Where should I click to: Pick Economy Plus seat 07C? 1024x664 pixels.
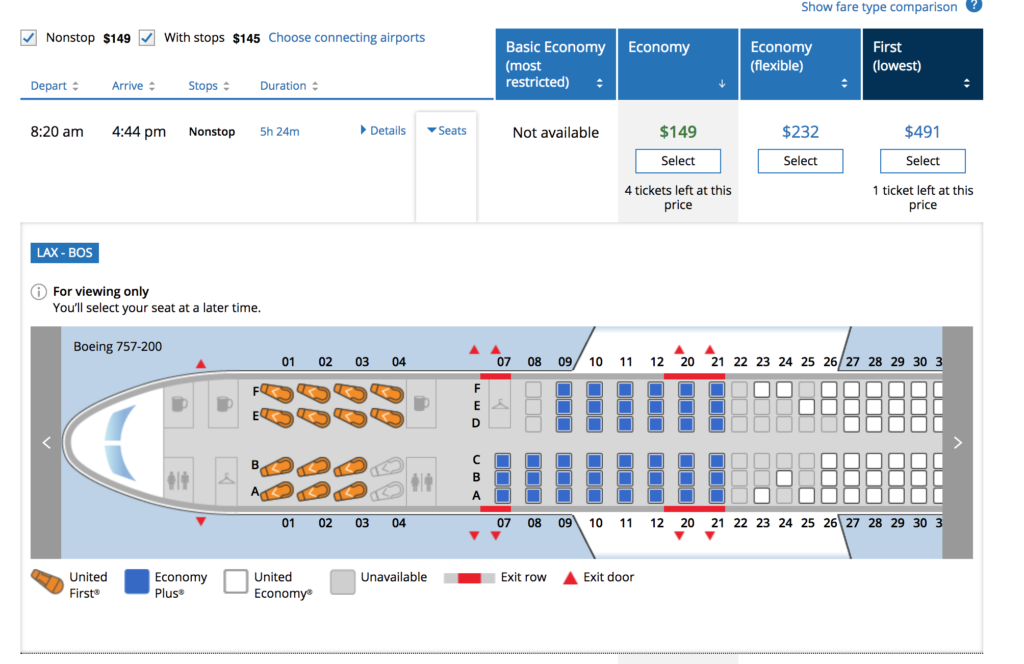(503, 461)
